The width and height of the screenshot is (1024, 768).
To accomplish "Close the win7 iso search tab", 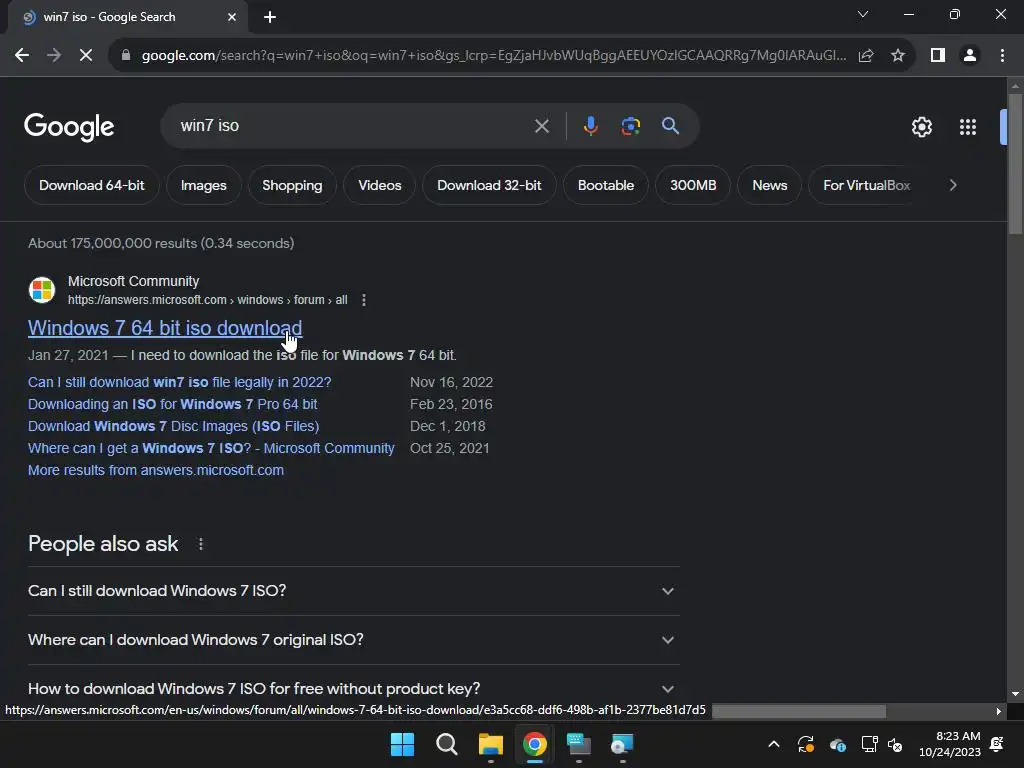I will (232, 17).
